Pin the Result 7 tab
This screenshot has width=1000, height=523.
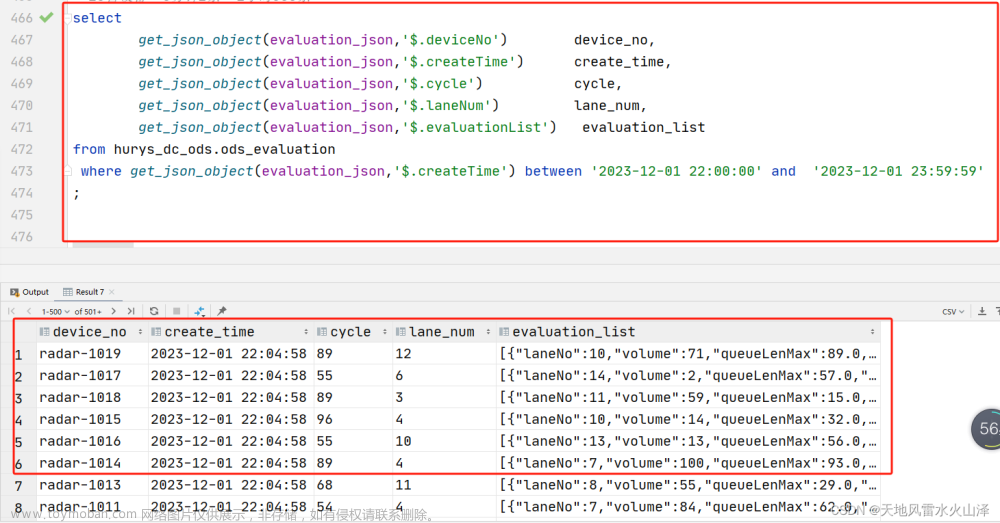222,311
